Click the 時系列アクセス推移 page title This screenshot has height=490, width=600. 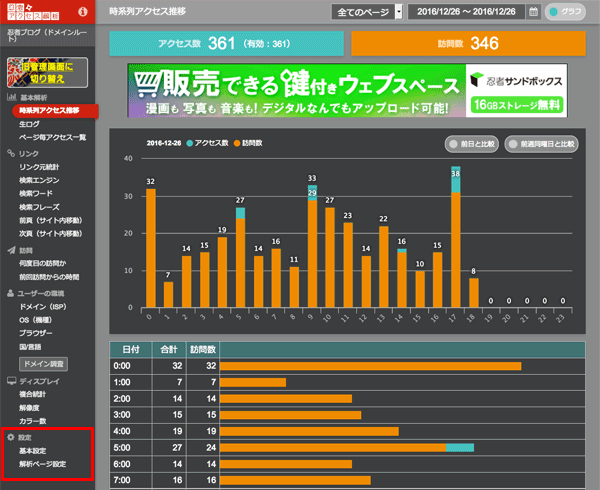point(148,11)
